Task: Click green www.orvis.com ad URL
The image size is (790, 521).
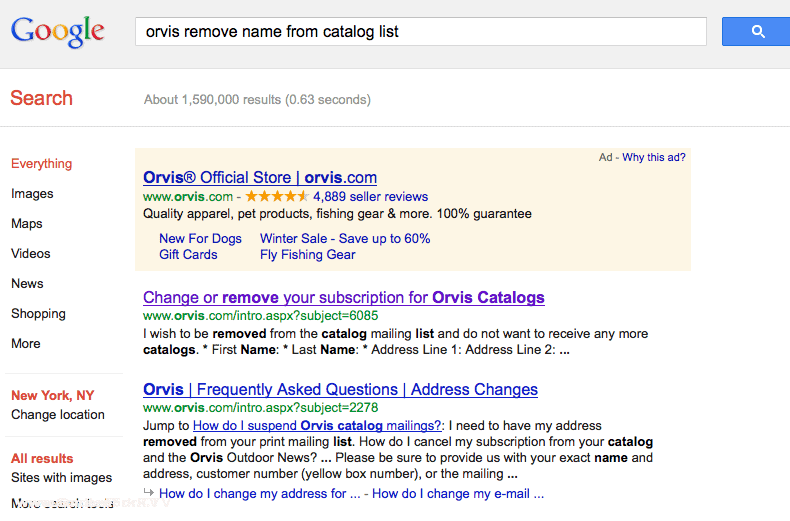Action: [x=188, y=197]
